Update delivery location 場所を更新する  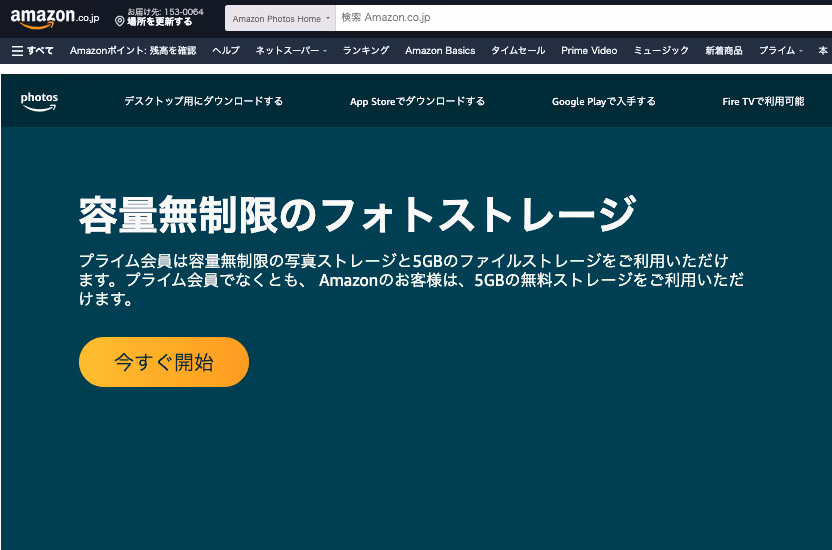click(x=160, y=22)
